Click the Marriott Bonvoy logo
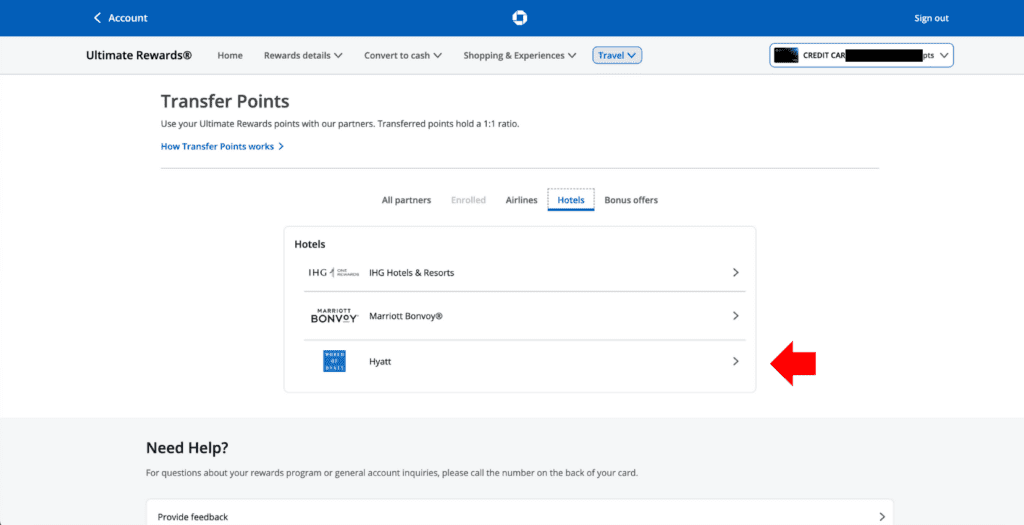Screen dimensions: 1024x525 [334, 316]
